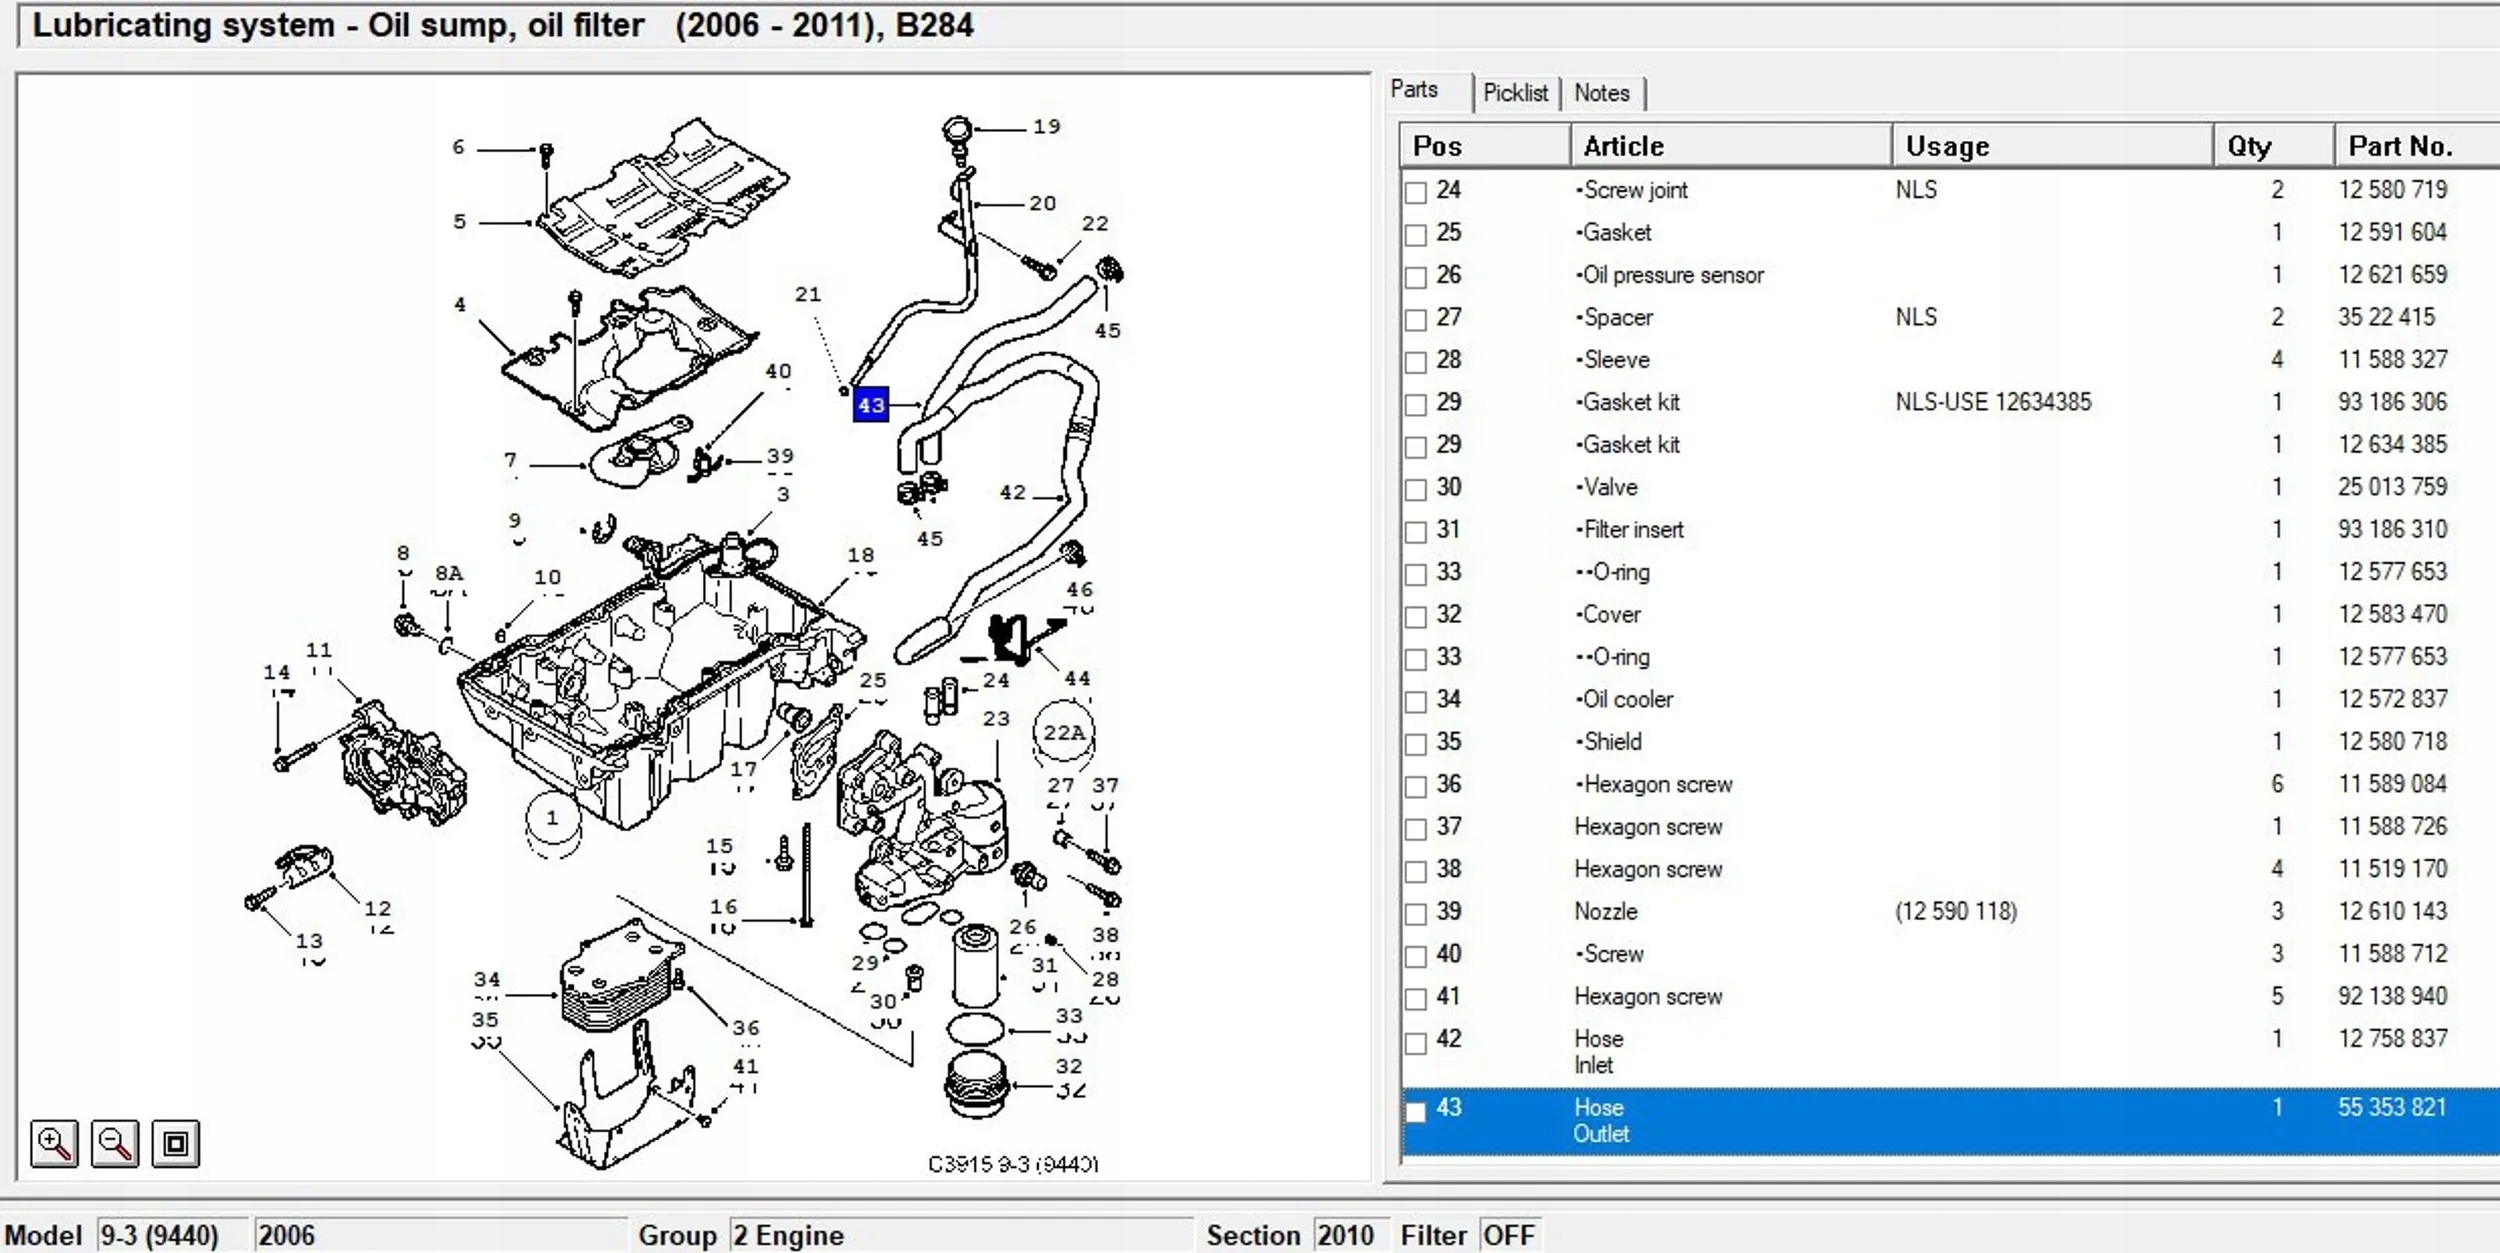Click callout 19 at oil filler cap
The width and height of the screenshot is (2500, 1253).
(1046, 127)
